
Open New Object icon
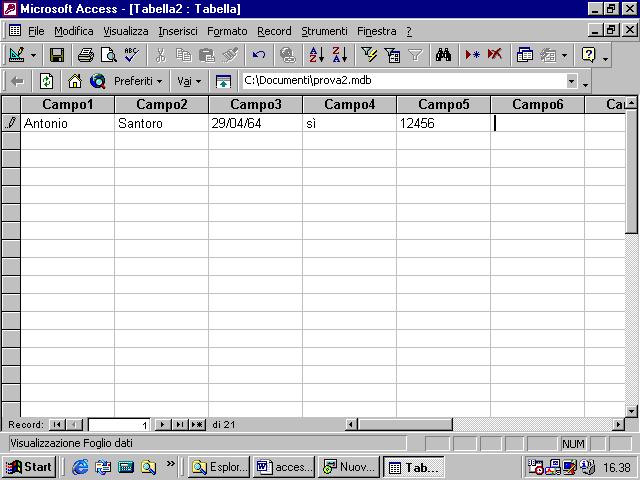coord(548,55)
